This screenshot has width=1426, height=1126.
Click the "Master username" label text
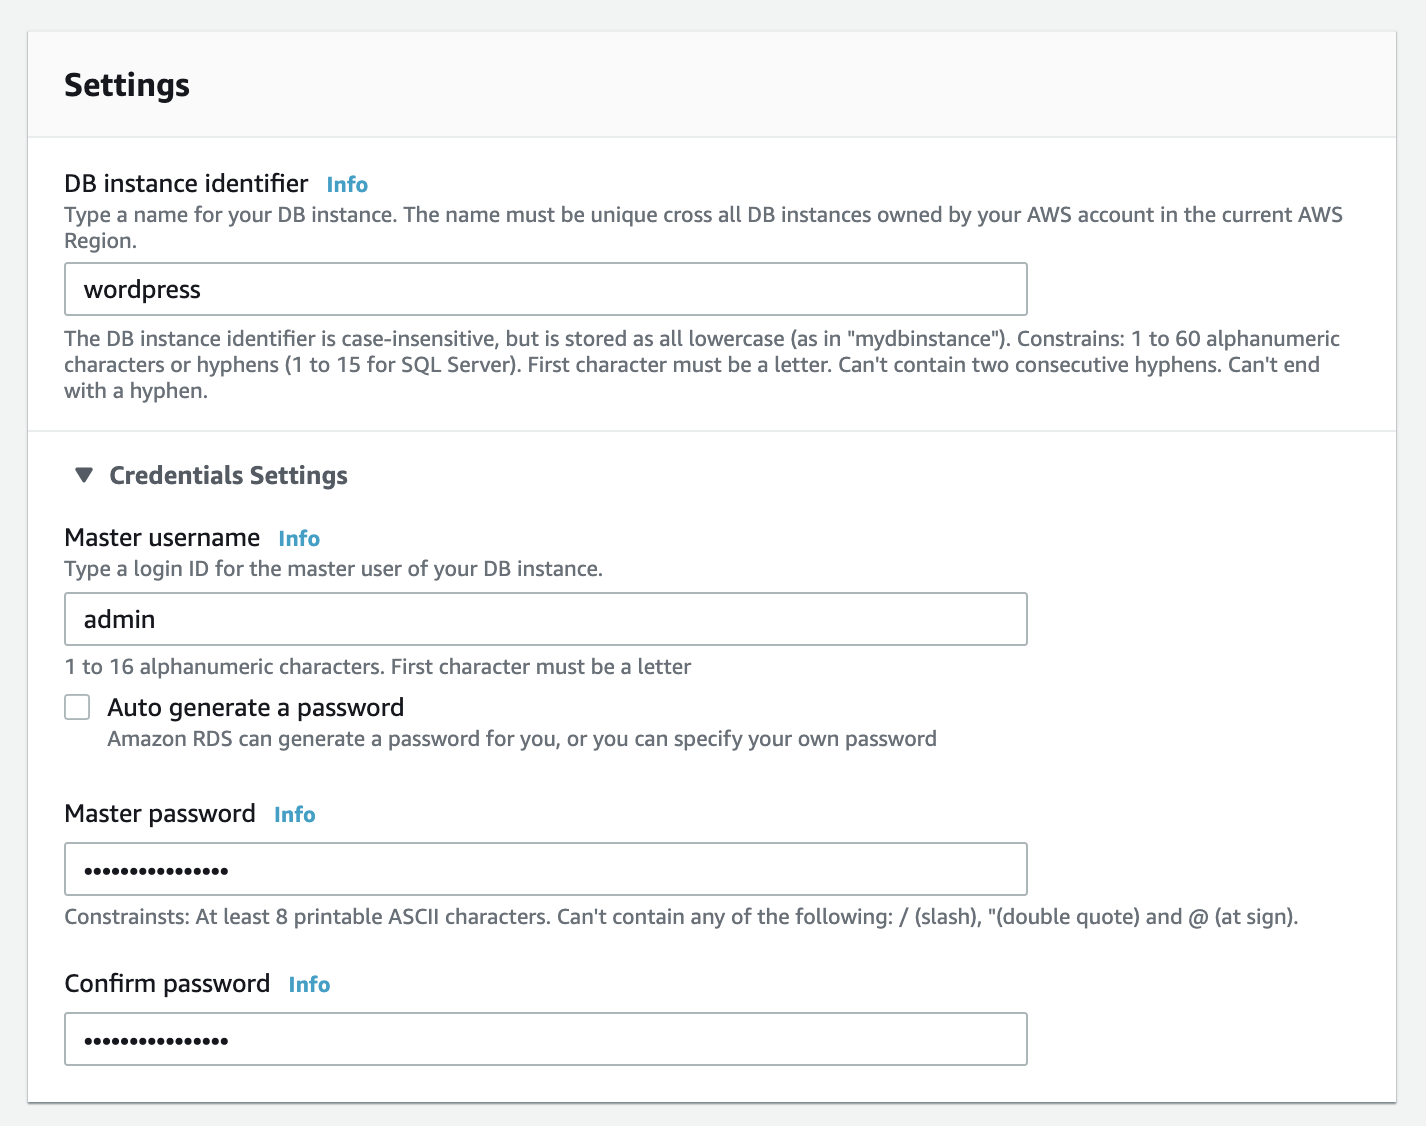pos(162,538)
